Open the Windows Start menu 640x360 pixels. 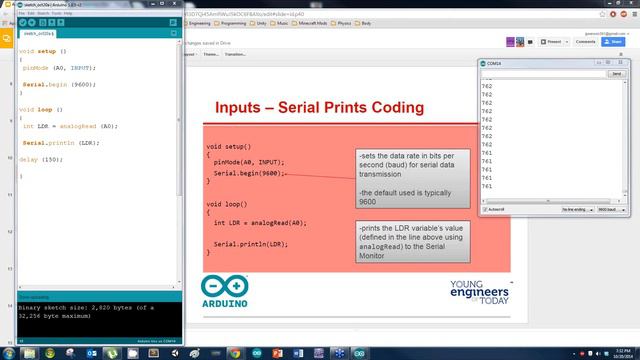point(9,353)
